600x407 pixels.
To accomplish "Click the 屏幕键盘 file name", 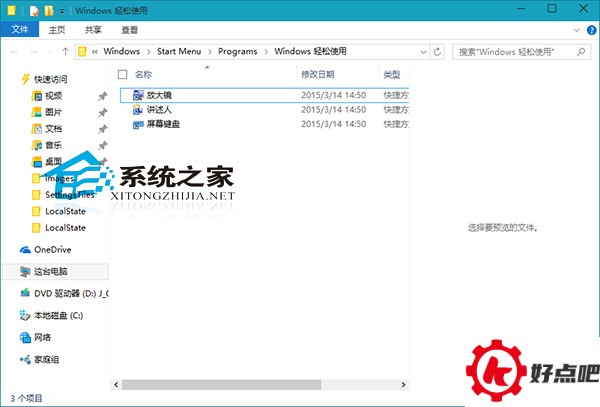I will coord(163,124).
